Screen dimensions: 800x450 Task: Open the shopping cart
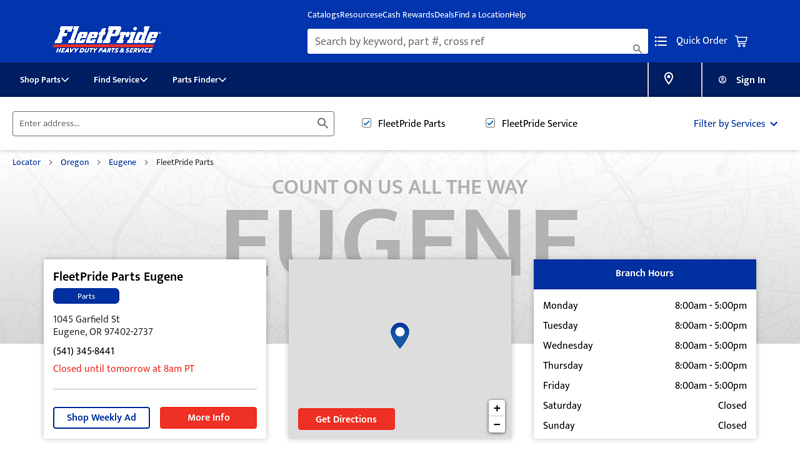741,41
